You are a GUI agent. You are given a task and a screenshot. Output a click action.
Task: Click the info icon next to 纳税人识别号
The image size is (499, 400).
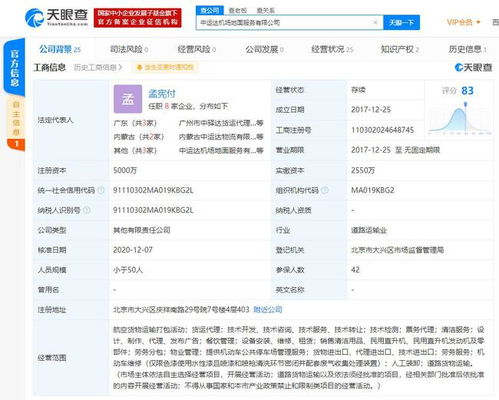[87, 210]
